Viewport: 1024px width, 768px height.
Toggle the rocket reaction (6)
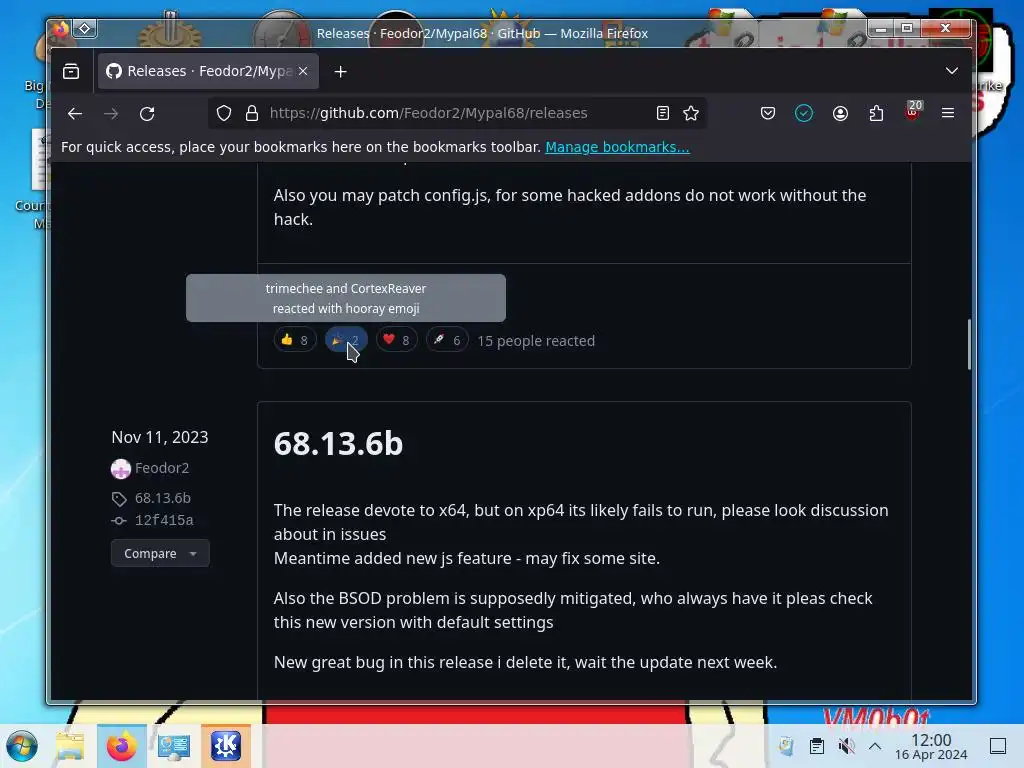point(447,340)
